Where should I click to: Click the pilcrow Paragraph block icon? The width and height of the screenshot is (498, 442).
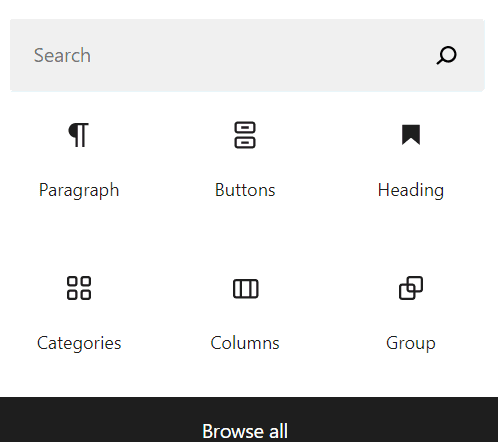79,135
